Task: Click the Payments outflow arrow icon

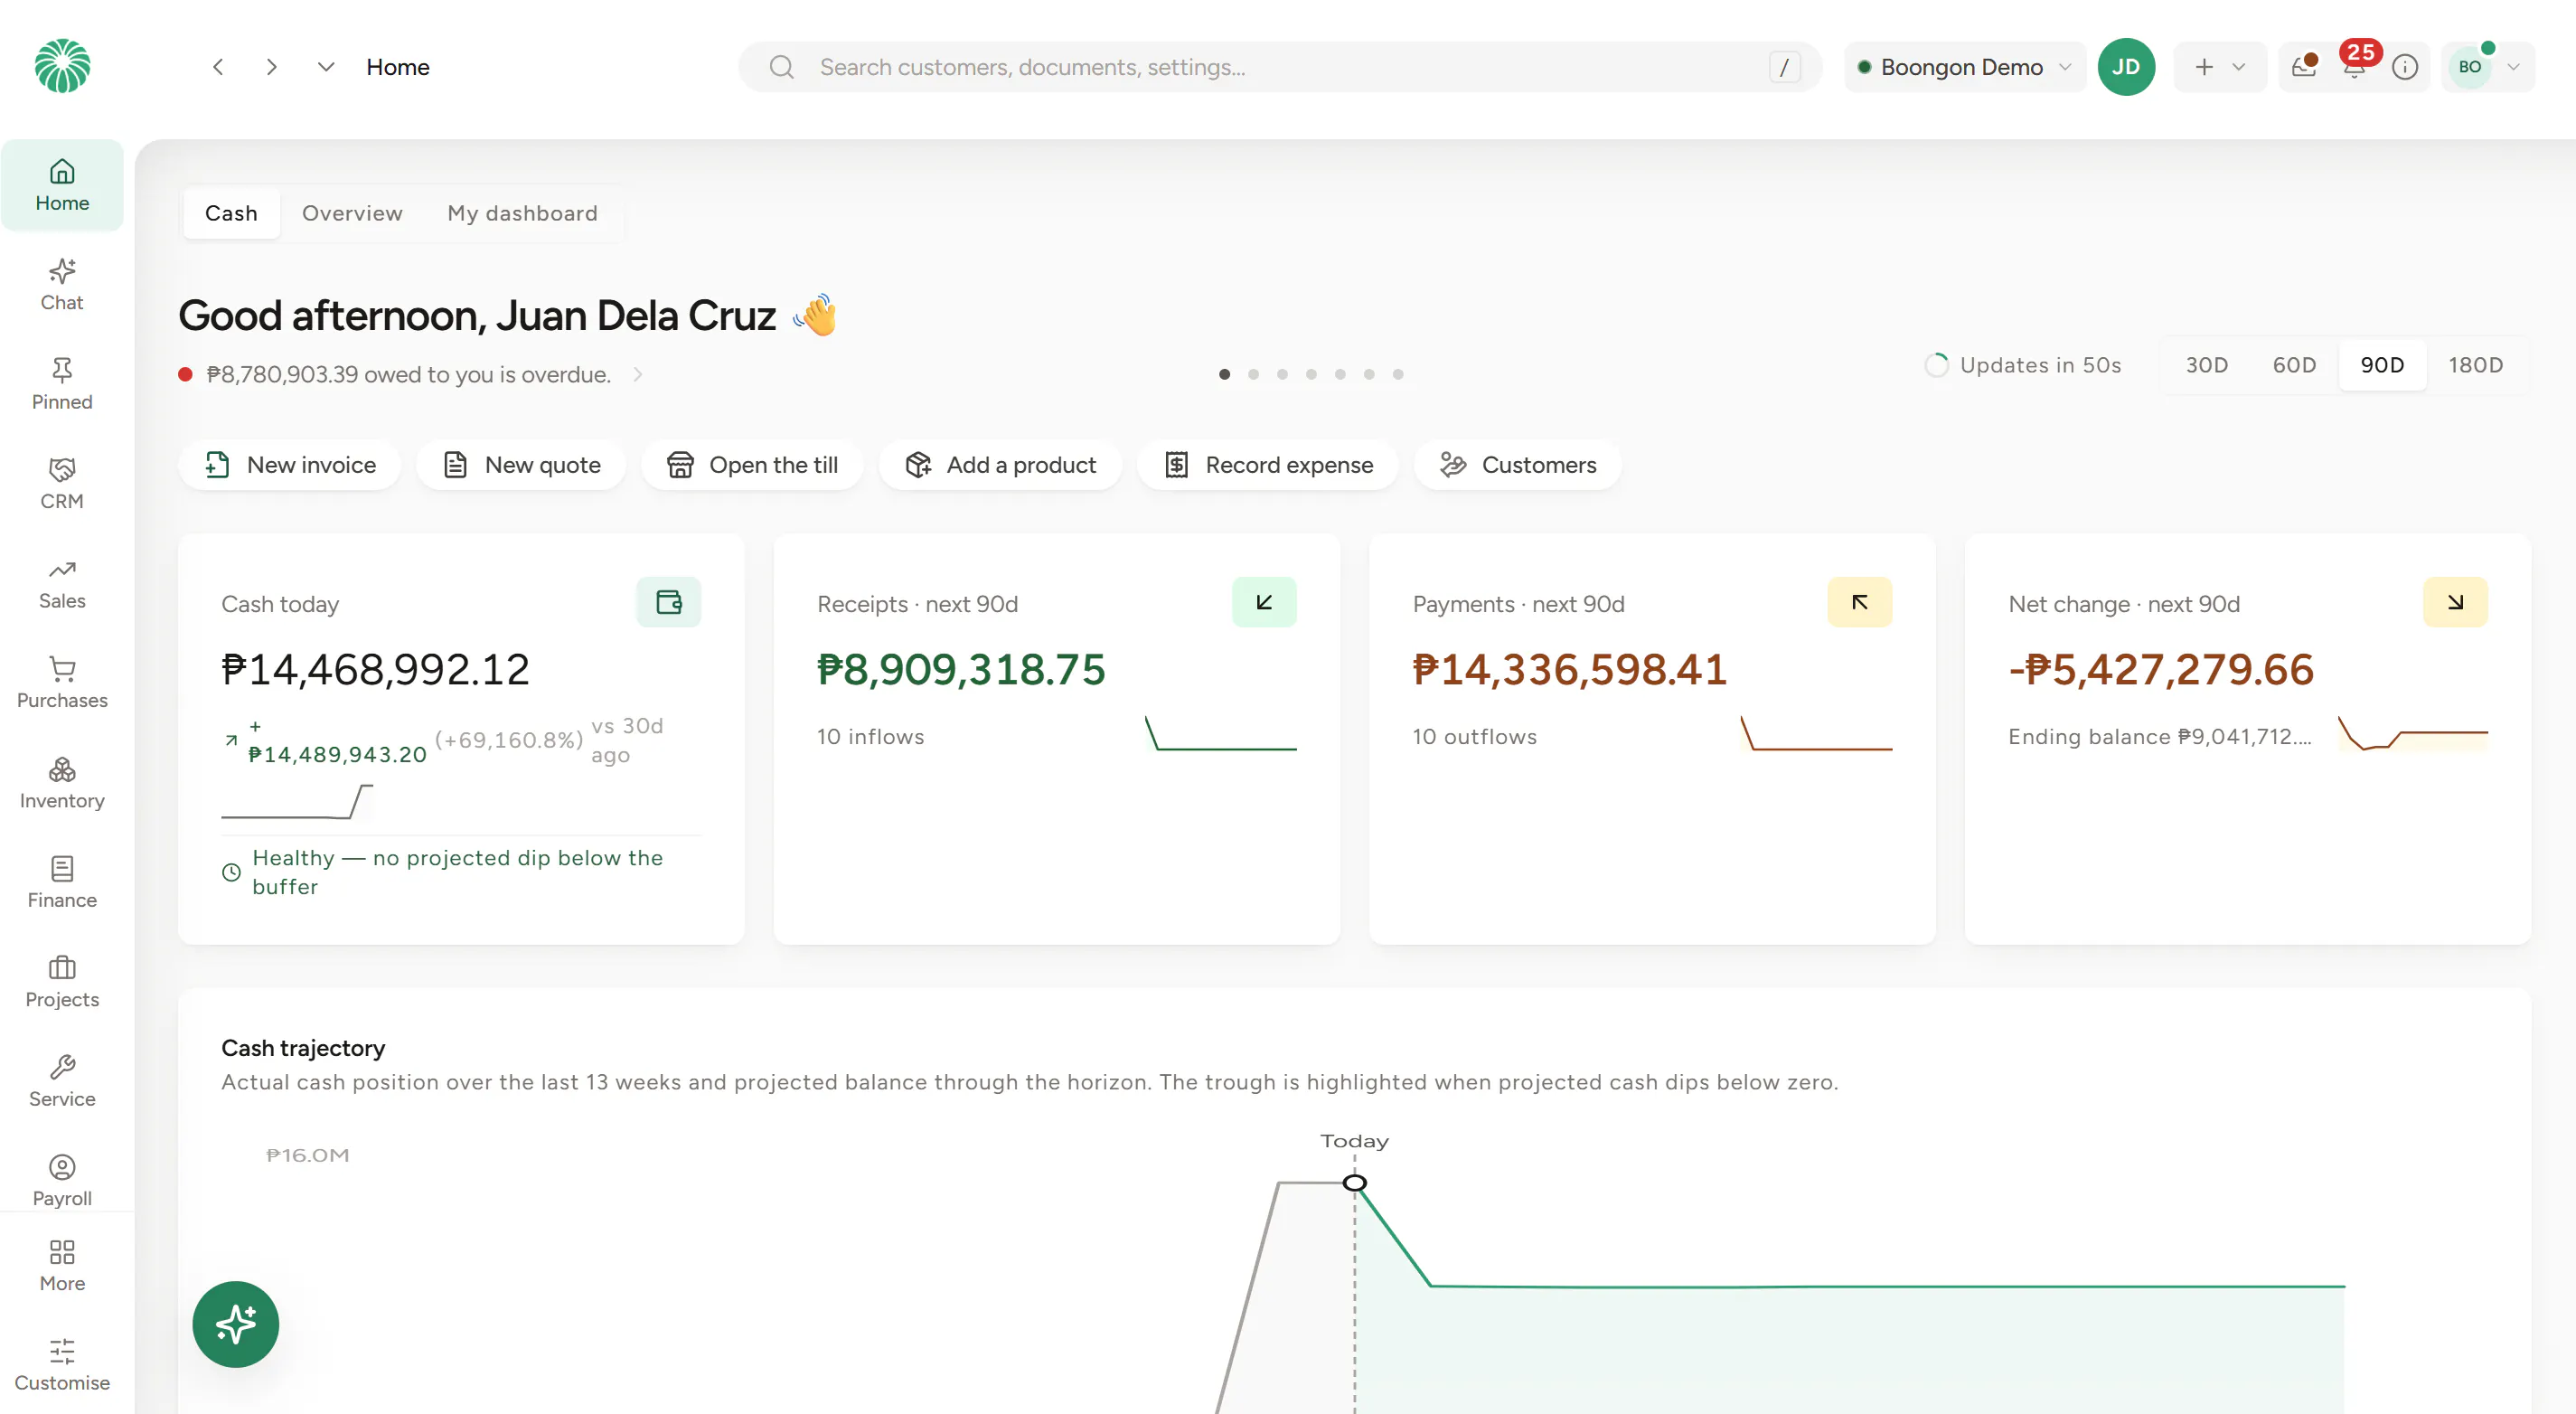Action: tap(1860, 602)
